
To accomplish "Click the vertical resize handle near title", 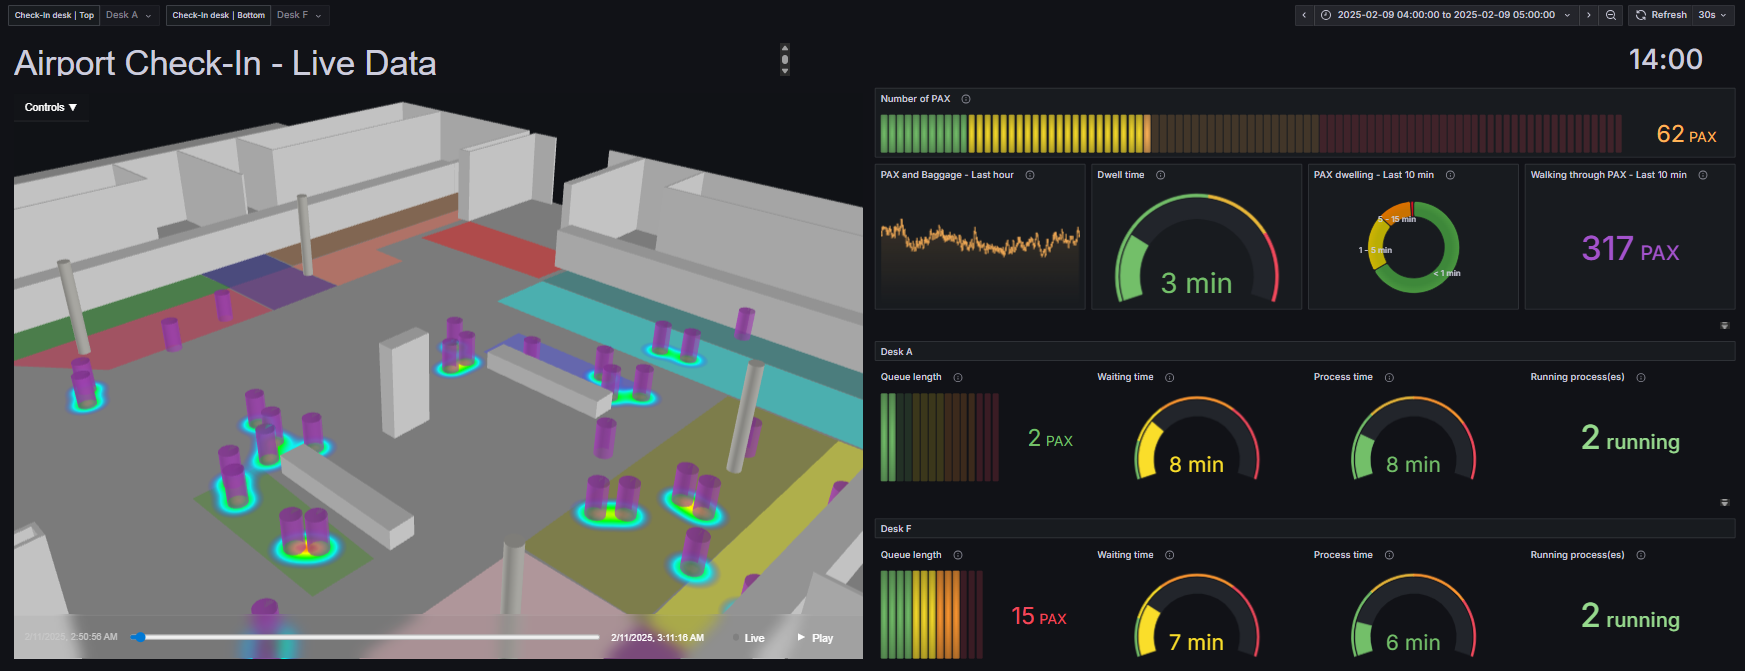I will [785, 59].
